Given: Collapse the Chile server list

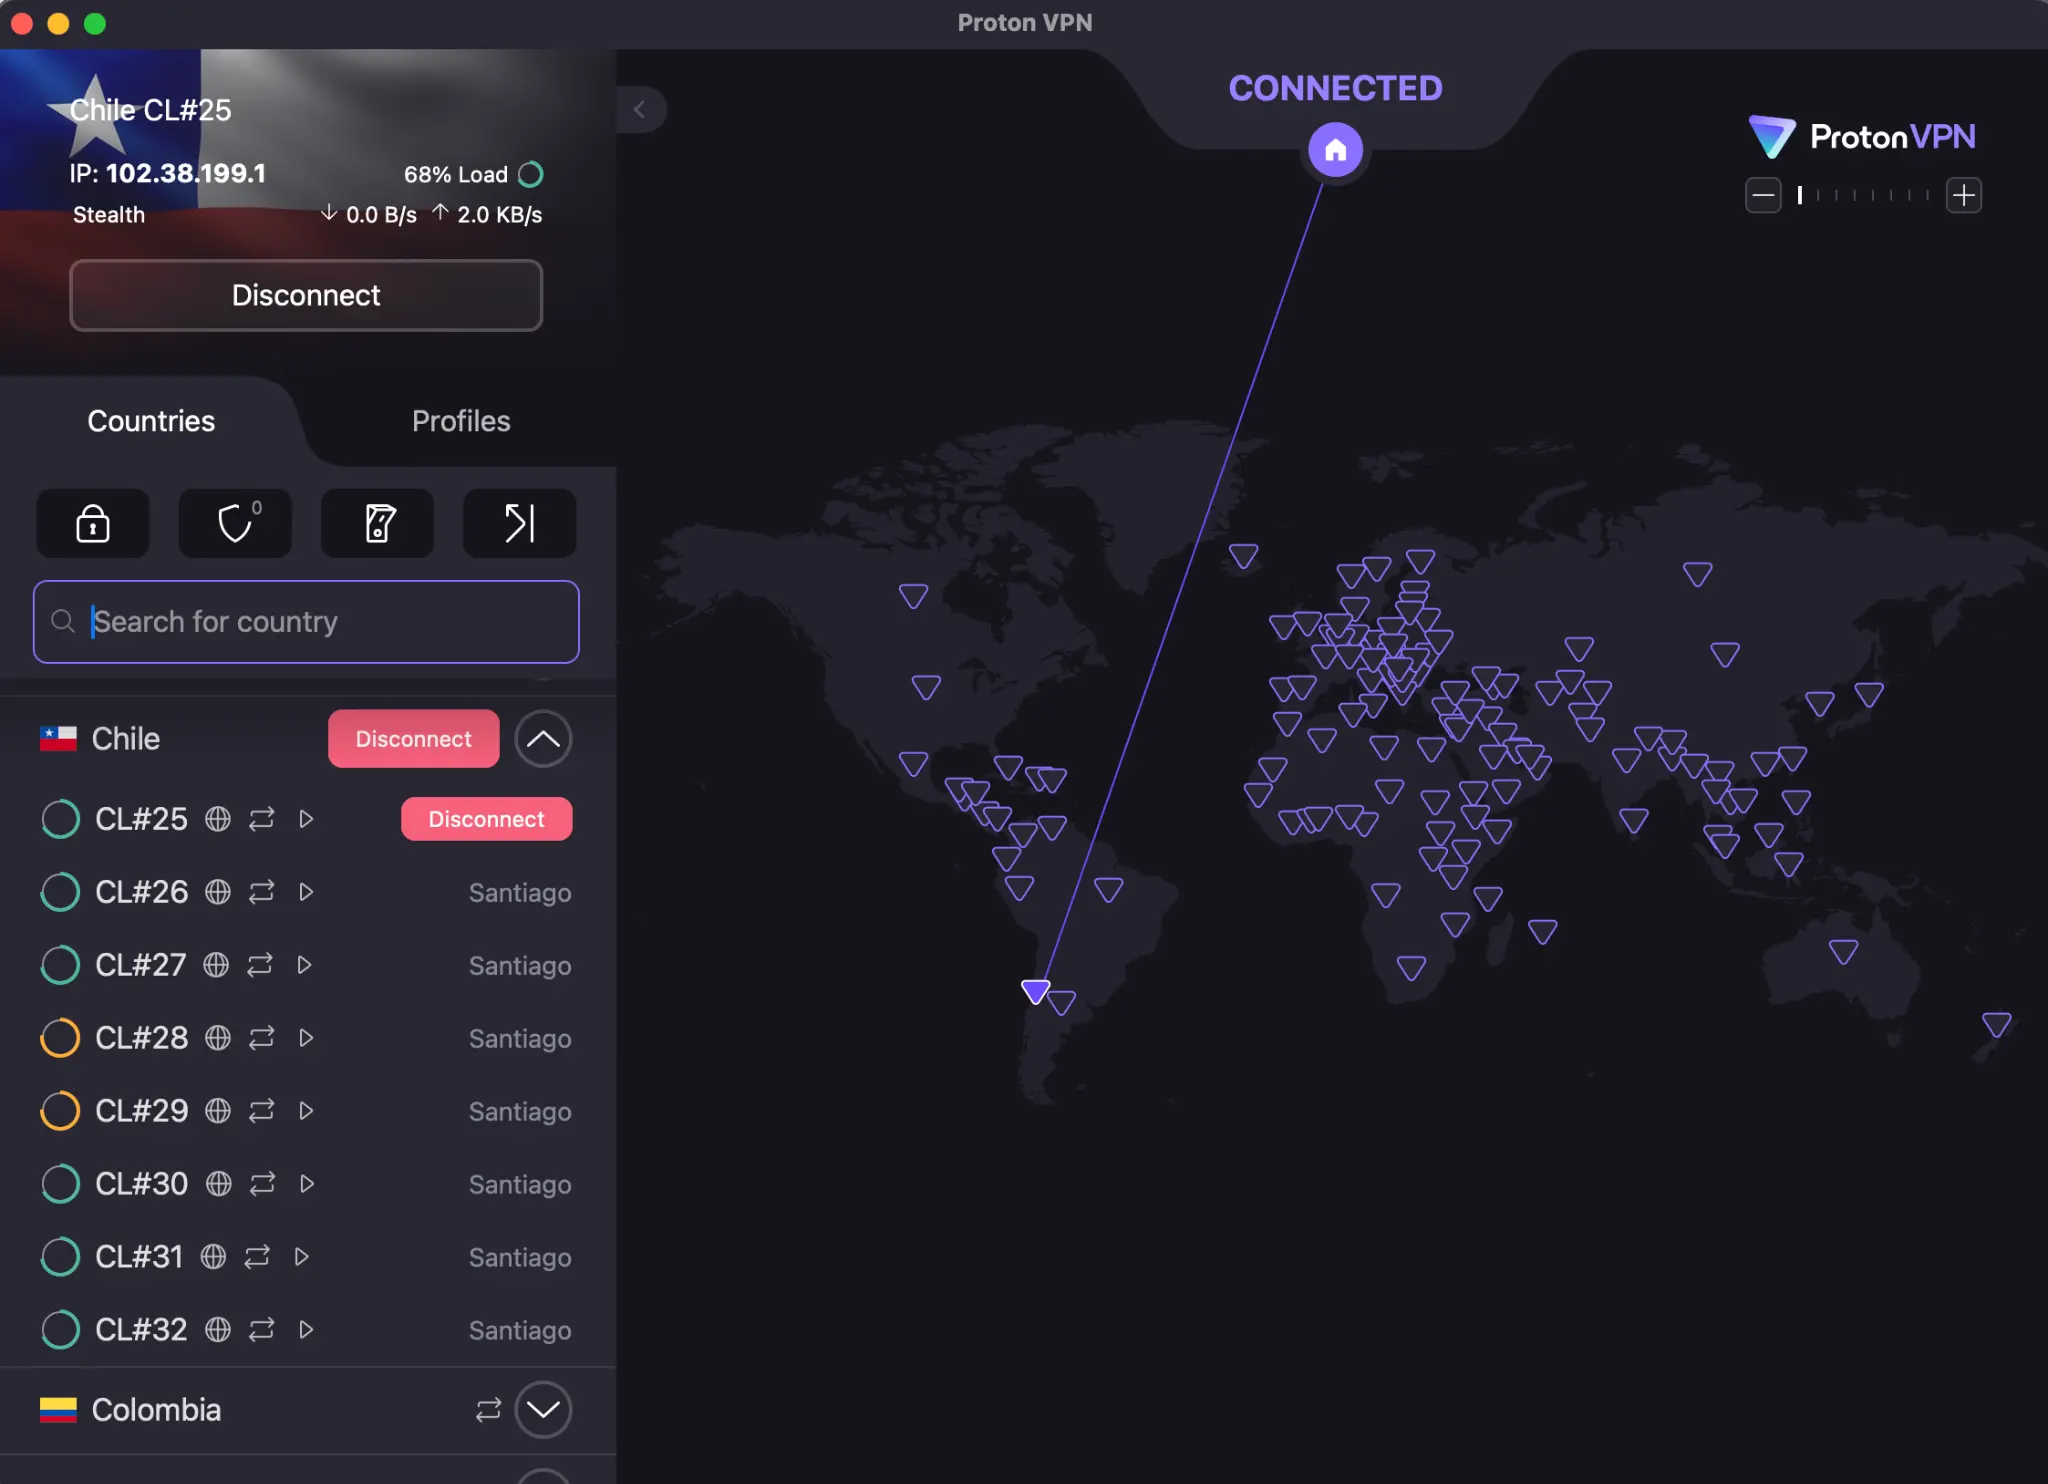Looking at the screenshot, I should (542, 738).
